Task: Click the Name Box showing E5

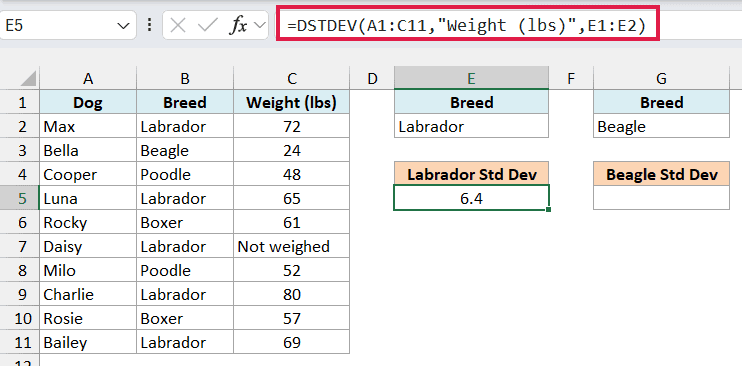Action: pos(68,26)
